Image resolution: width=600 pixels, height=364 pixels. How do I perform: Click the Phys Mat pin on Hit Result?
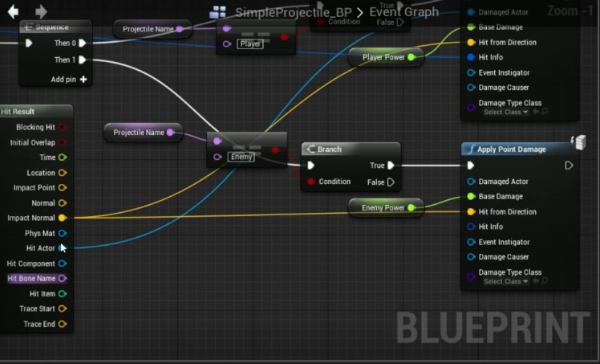pos(62,233)
